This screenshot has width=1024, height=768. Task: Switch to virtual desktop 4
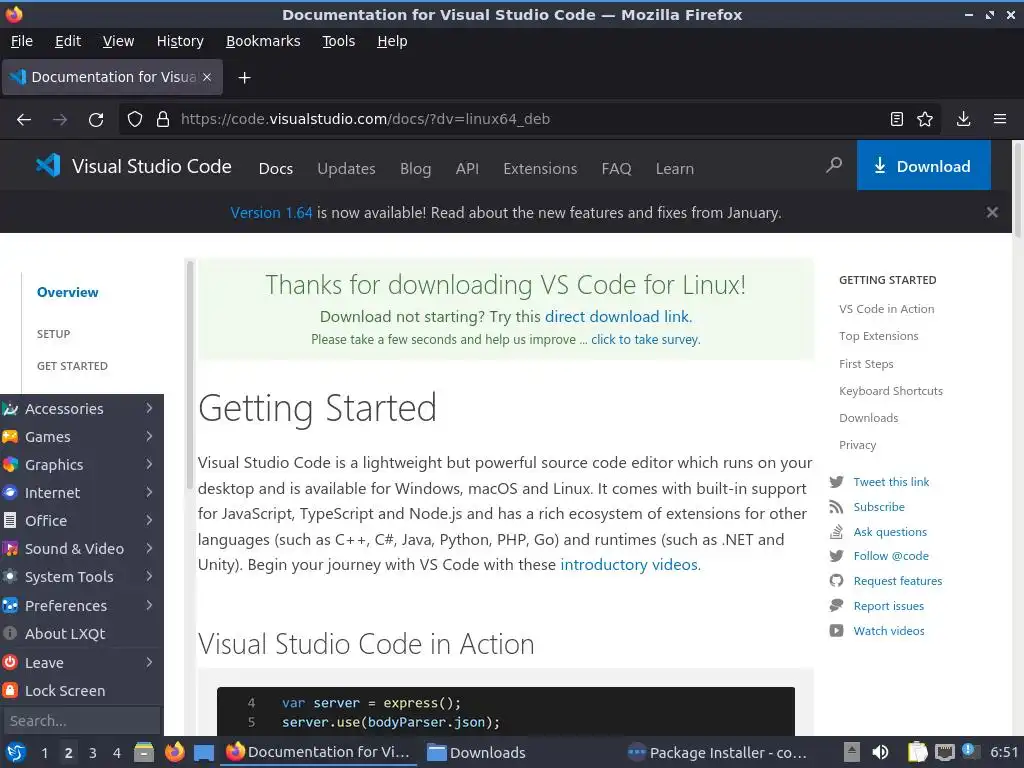[x=117, y=753]
